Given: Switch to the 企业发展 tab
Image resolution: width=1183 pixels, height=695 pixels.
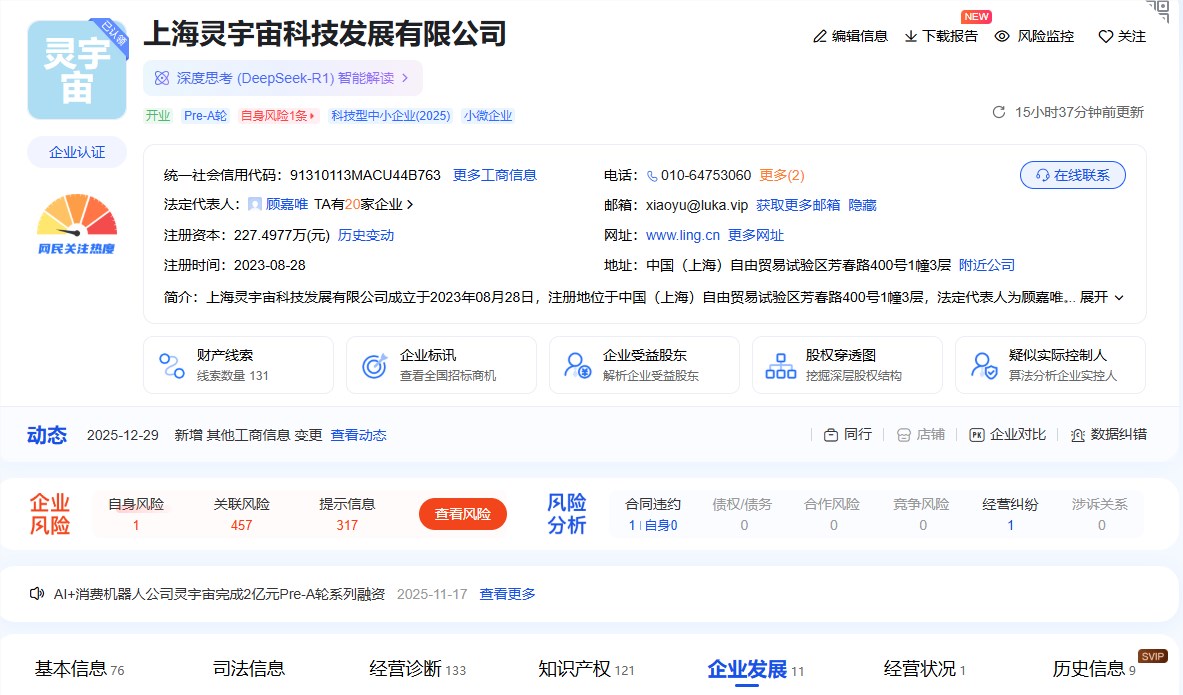Looking at the screenshot, I should point(748,670).
